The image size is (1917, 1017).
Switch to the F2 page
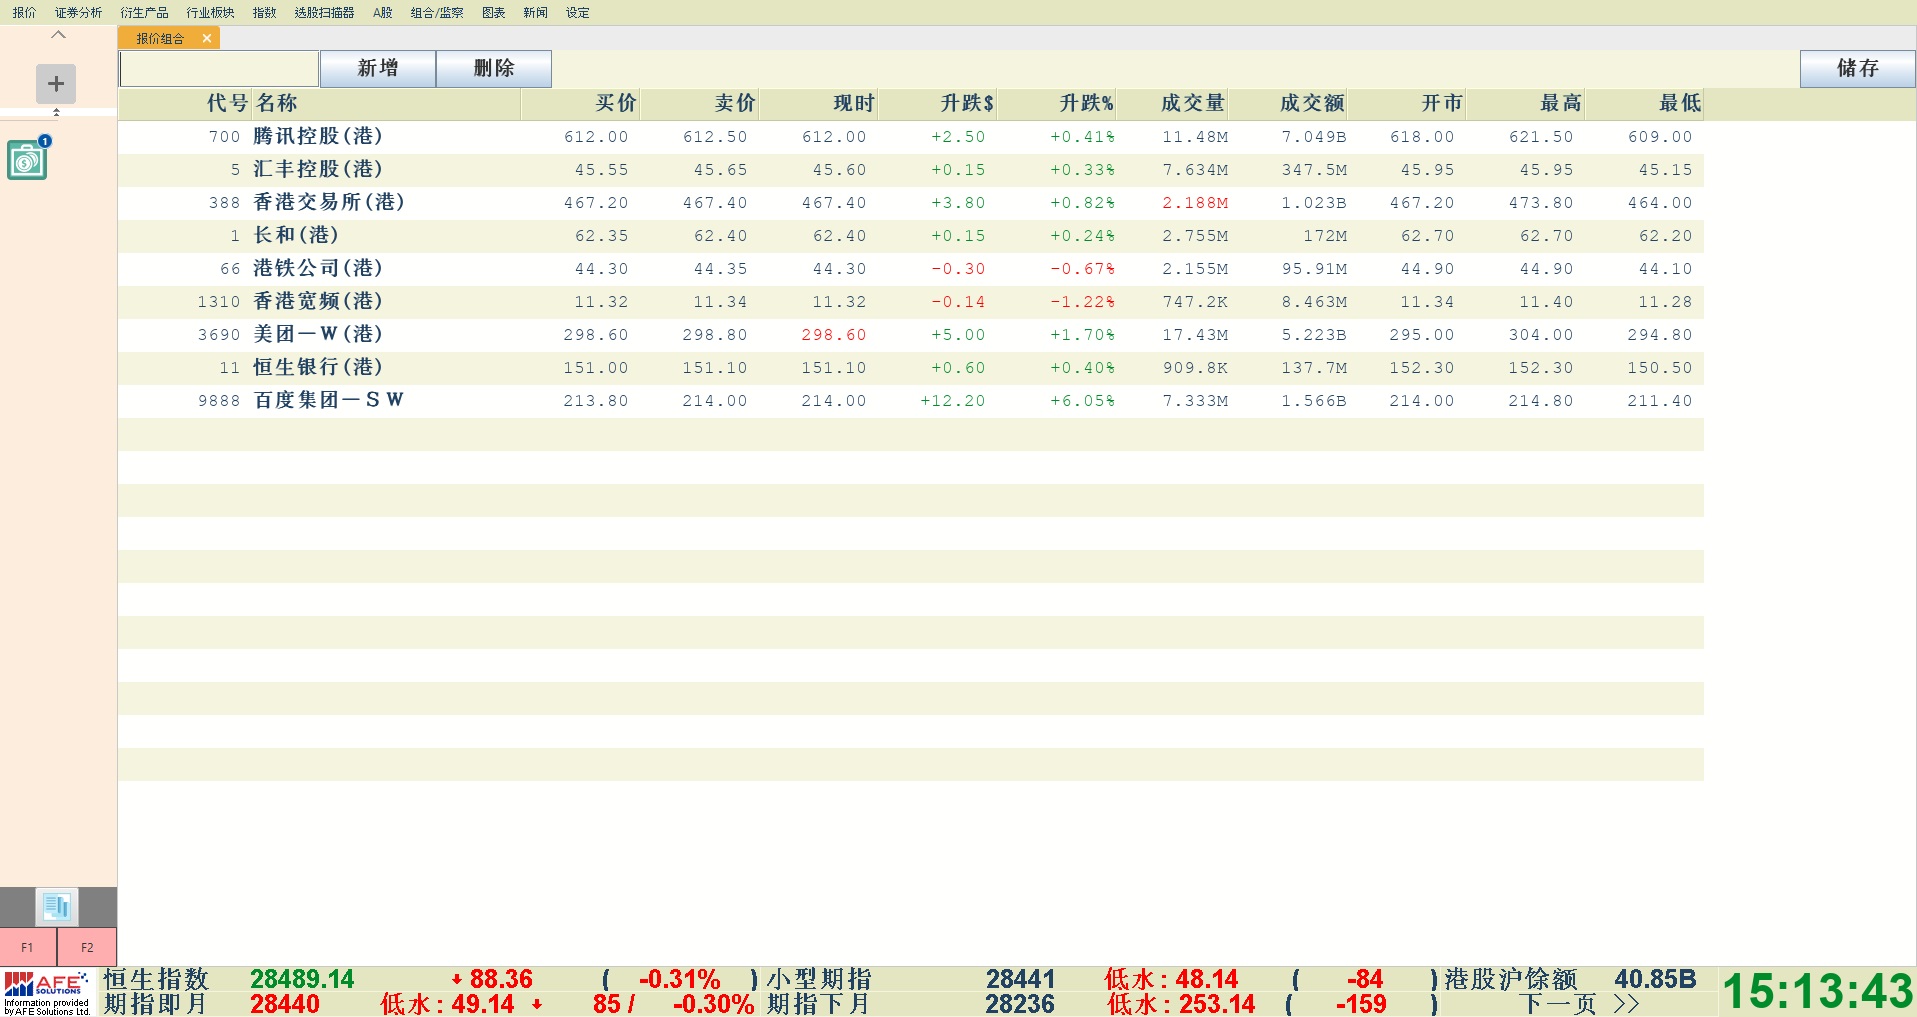point(87,947)
